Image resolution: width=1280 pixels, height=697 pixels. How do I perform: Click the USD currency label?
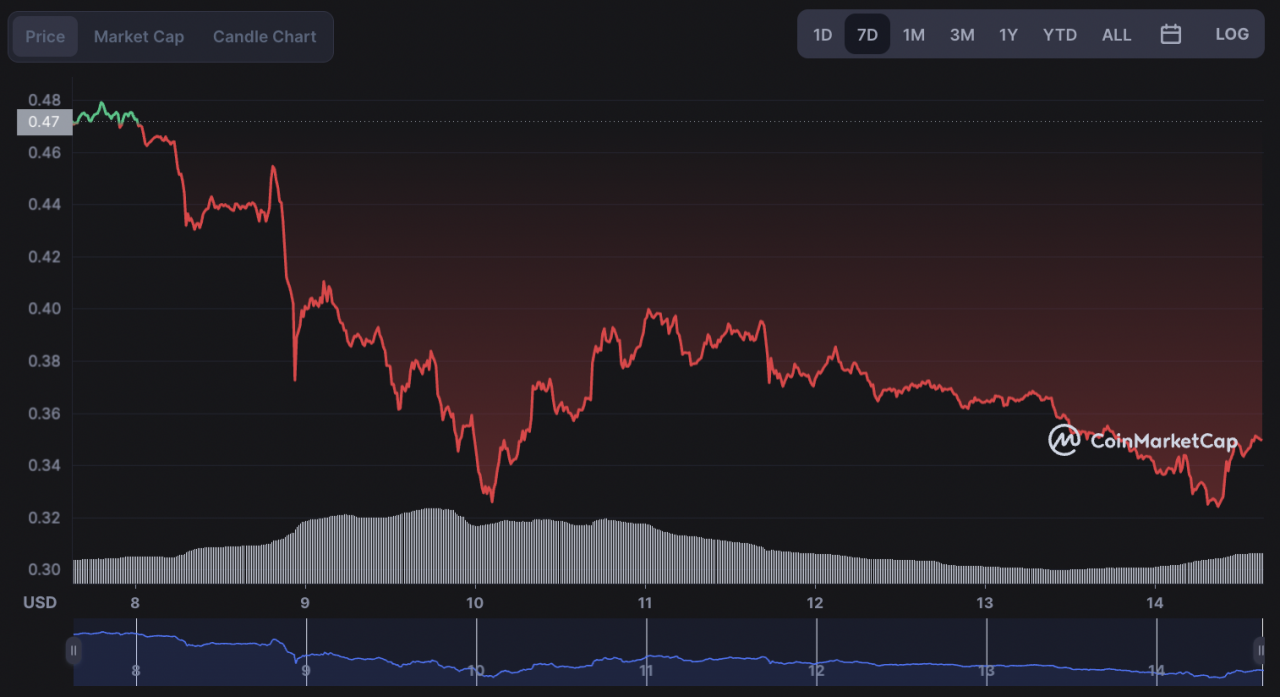40,602
